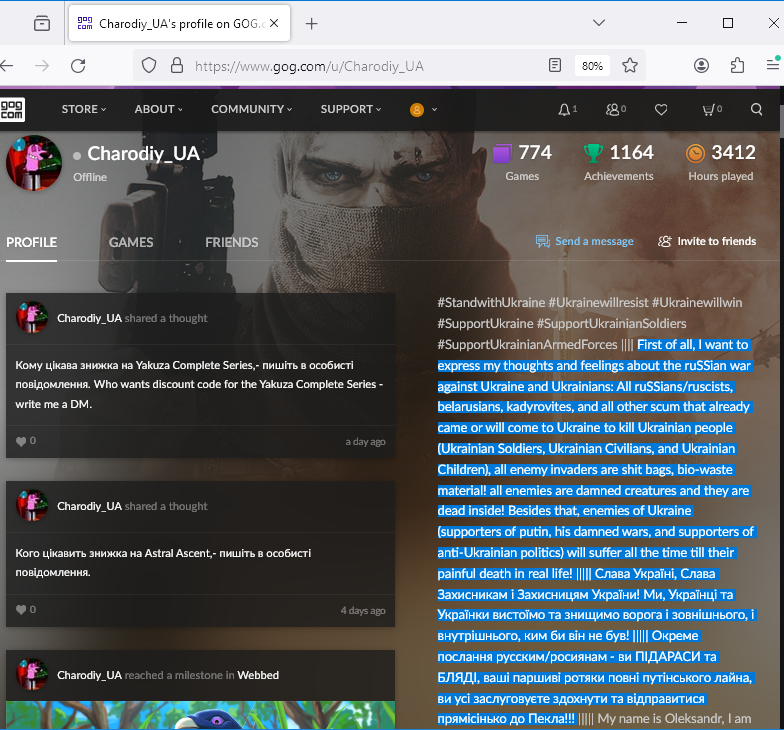Image resolution: width=784 pixels, height=730 pixels.
Task: Click the '4 days ago' timestamp
Action: (x=363, y=610)
